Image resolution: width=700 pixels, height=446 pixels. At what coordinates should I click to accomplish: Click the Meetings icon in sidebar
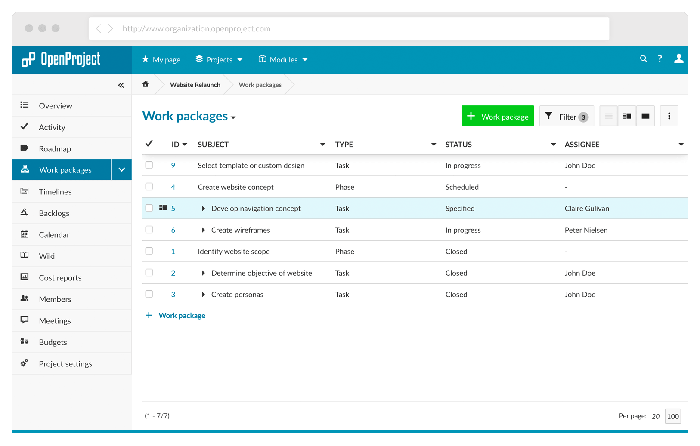25,320
